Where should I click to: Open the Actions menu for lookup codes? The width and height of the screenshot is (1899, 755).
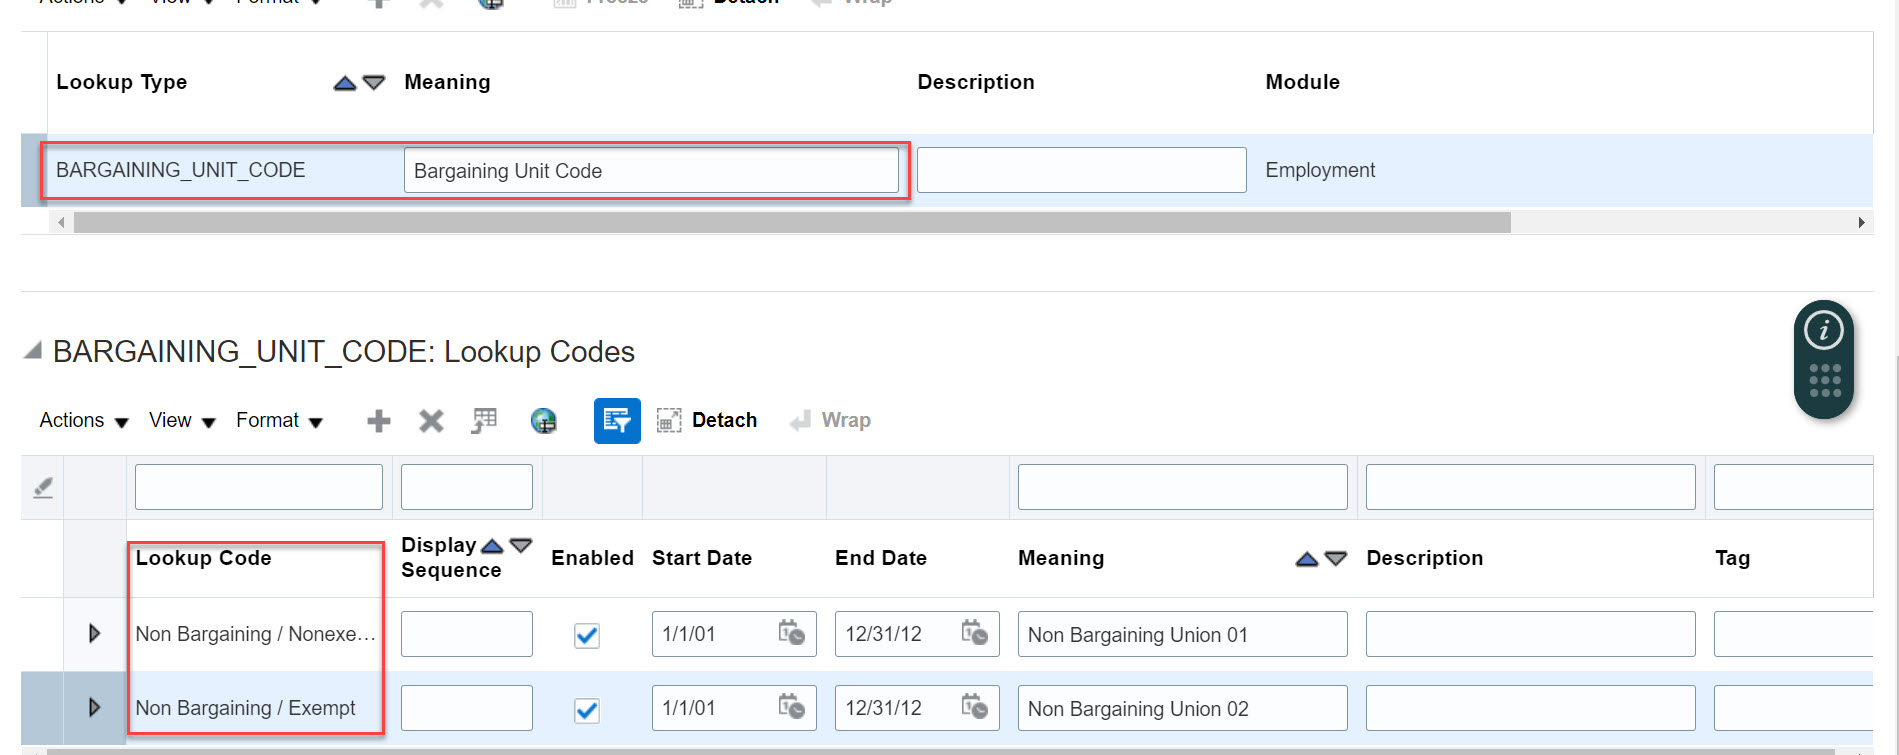(x=83, y=421)
